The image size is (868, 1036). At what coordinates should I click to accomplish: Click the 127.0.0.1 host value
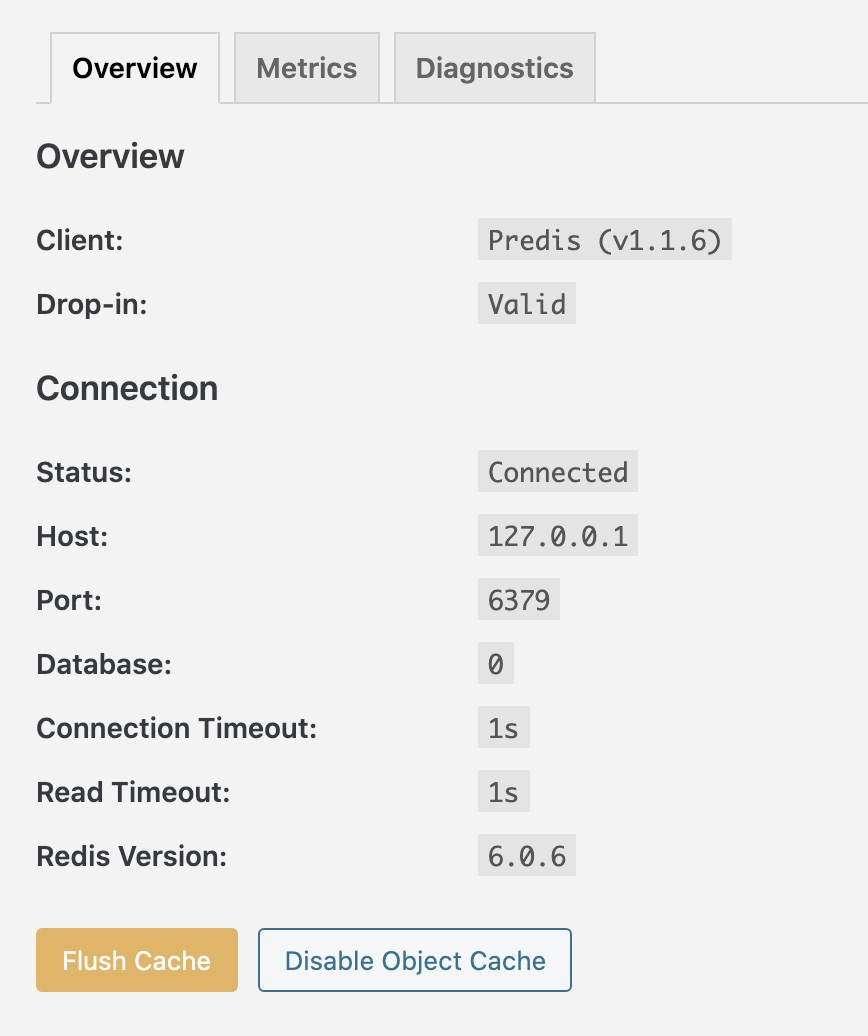click(558, 535)
